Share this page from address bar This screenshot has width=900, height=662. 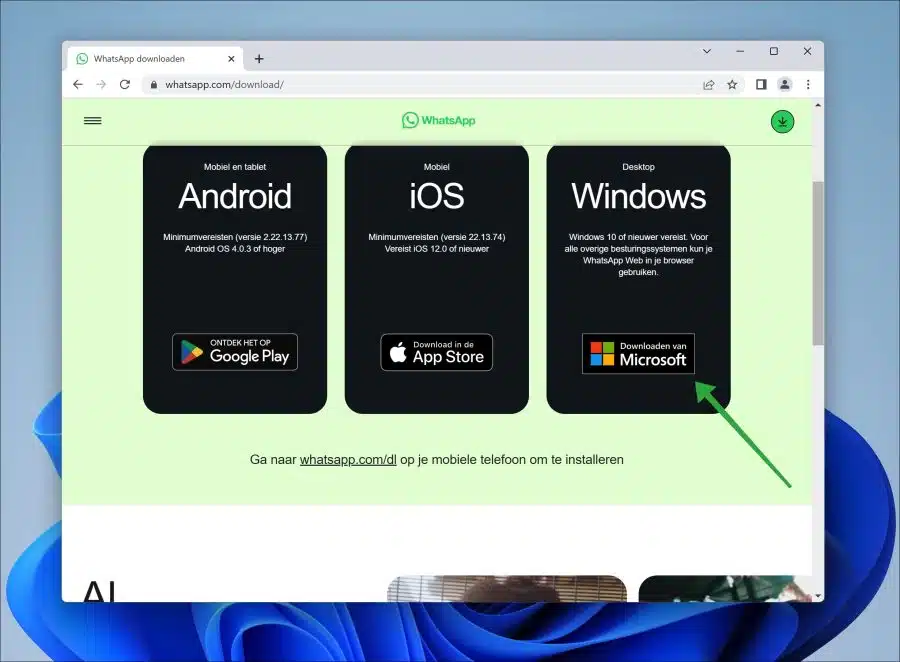pyautogui.click(x=708, y=84)
